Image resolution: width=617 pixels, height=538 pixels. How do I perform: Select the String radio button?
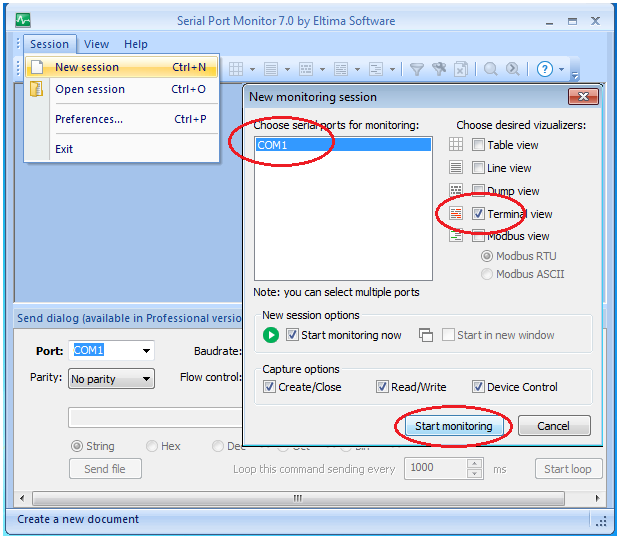77,446
